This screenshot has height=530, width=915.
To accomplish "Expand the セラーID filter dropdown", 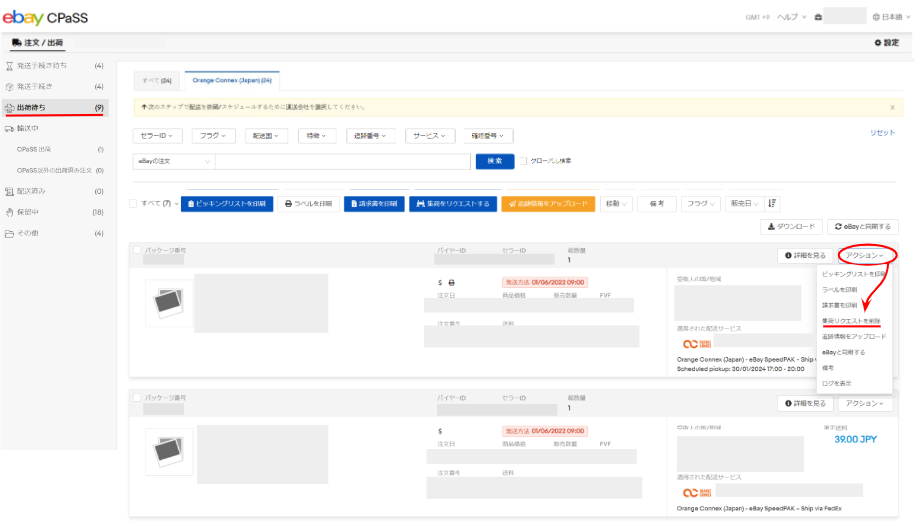I will [157, 135].
